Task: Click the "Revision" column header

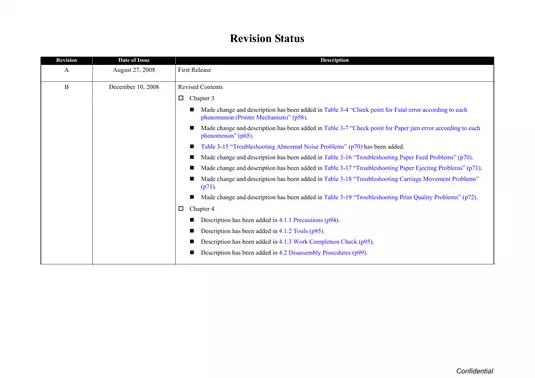Action: (x=67, y=60)
